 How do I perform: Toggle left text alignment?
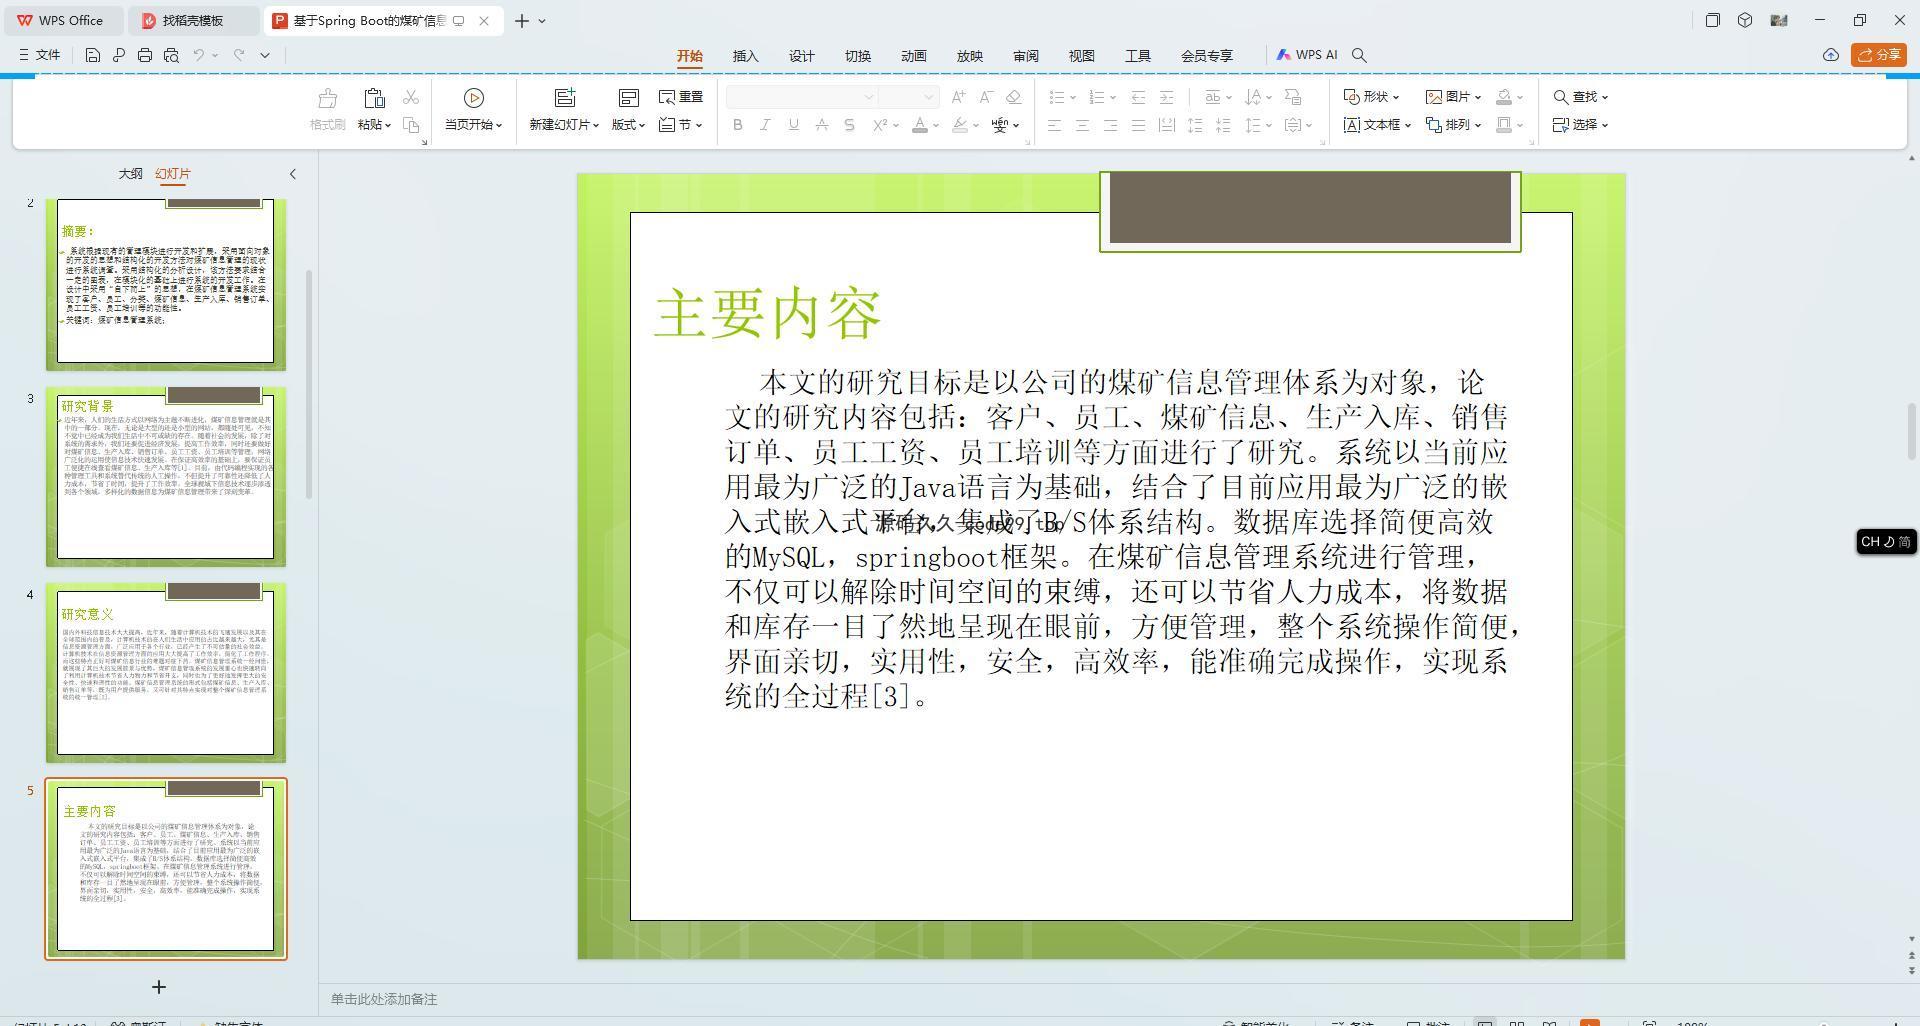click(1054, 125)
